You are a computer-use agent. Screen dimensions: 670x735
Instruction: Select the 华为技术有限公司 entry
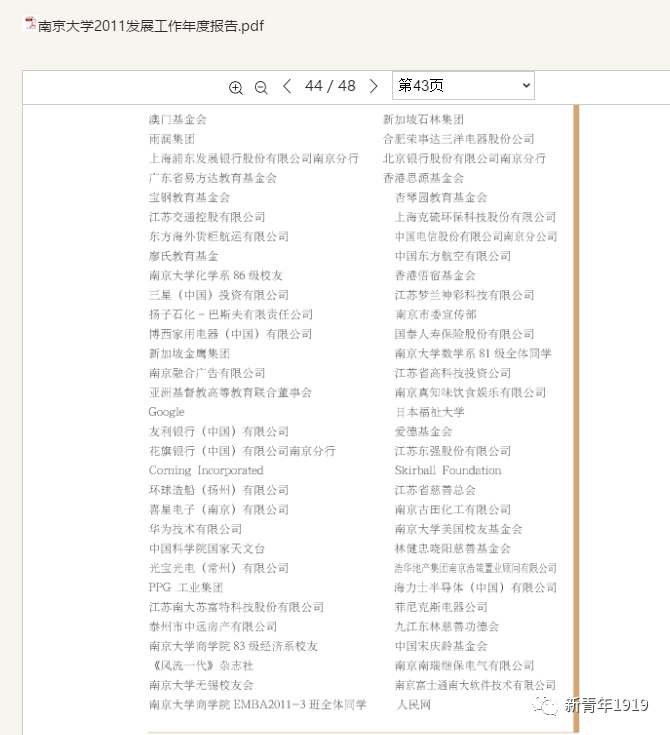[x=195, y=529]
